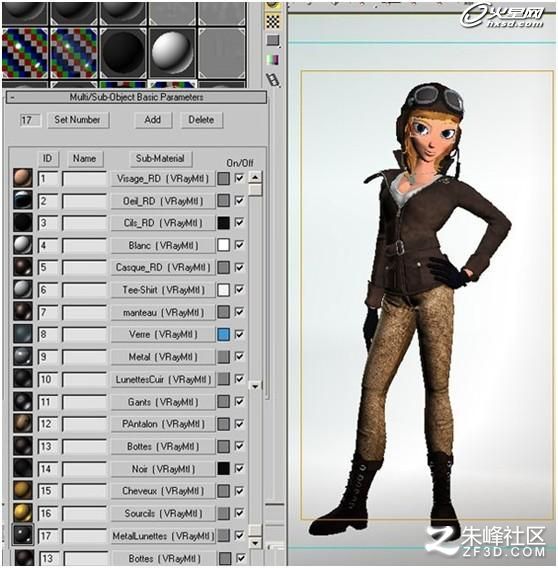This screenshot has width=558, height=568.
Task: Click the ID field for Tee-Shirt material
Action: pyautogui.click(x=47, y=290)
